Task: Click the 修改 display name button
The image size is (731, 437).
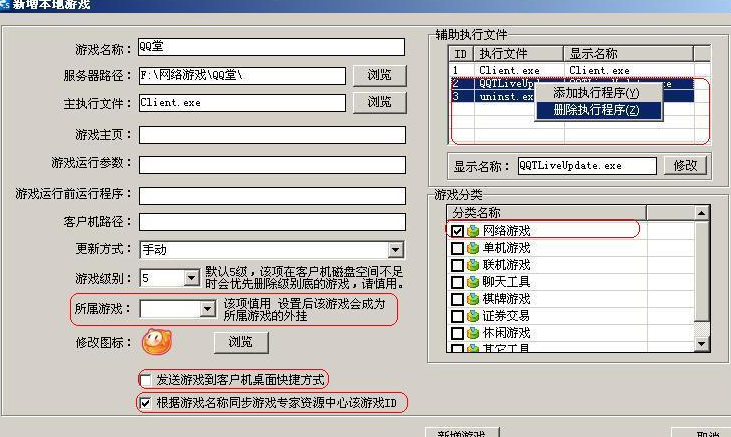Action: [x=685, y=165]
